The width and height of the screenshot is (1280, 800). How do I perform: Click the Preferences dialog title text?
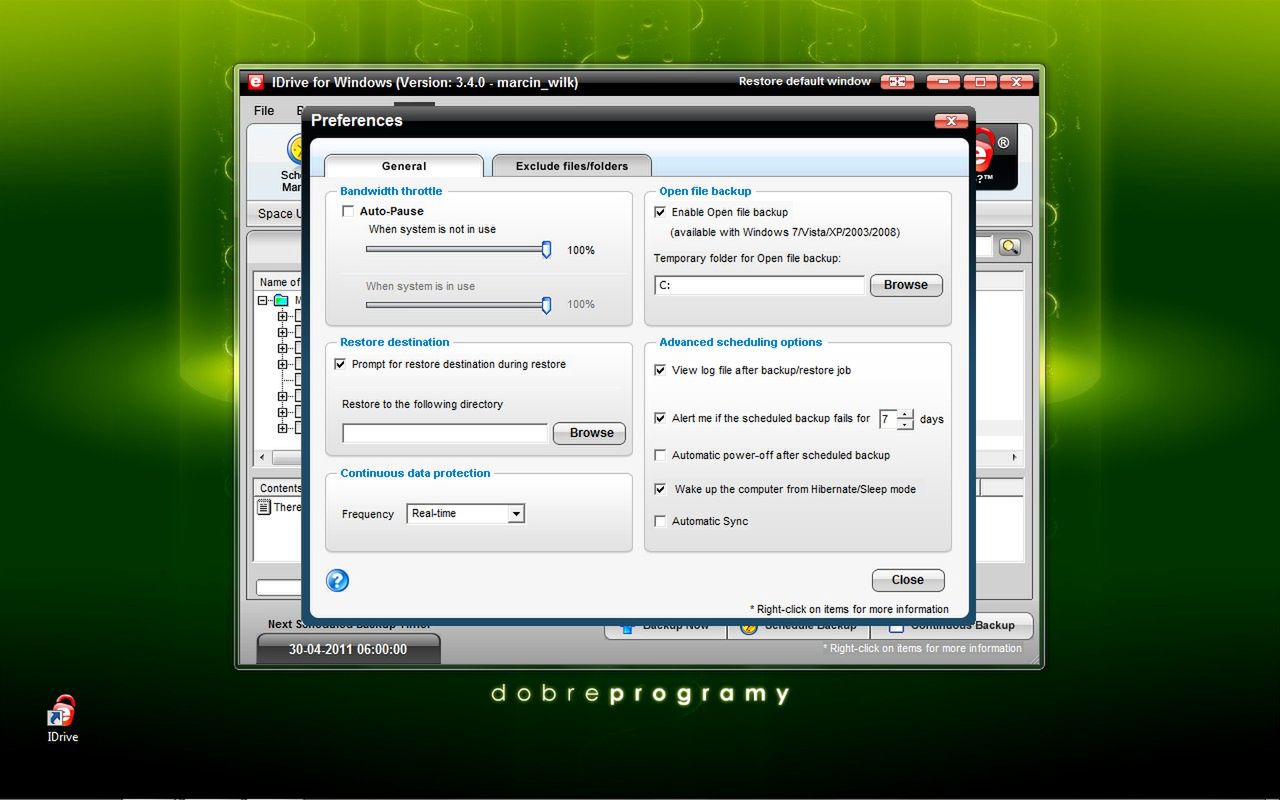click(x=357, y=121)
